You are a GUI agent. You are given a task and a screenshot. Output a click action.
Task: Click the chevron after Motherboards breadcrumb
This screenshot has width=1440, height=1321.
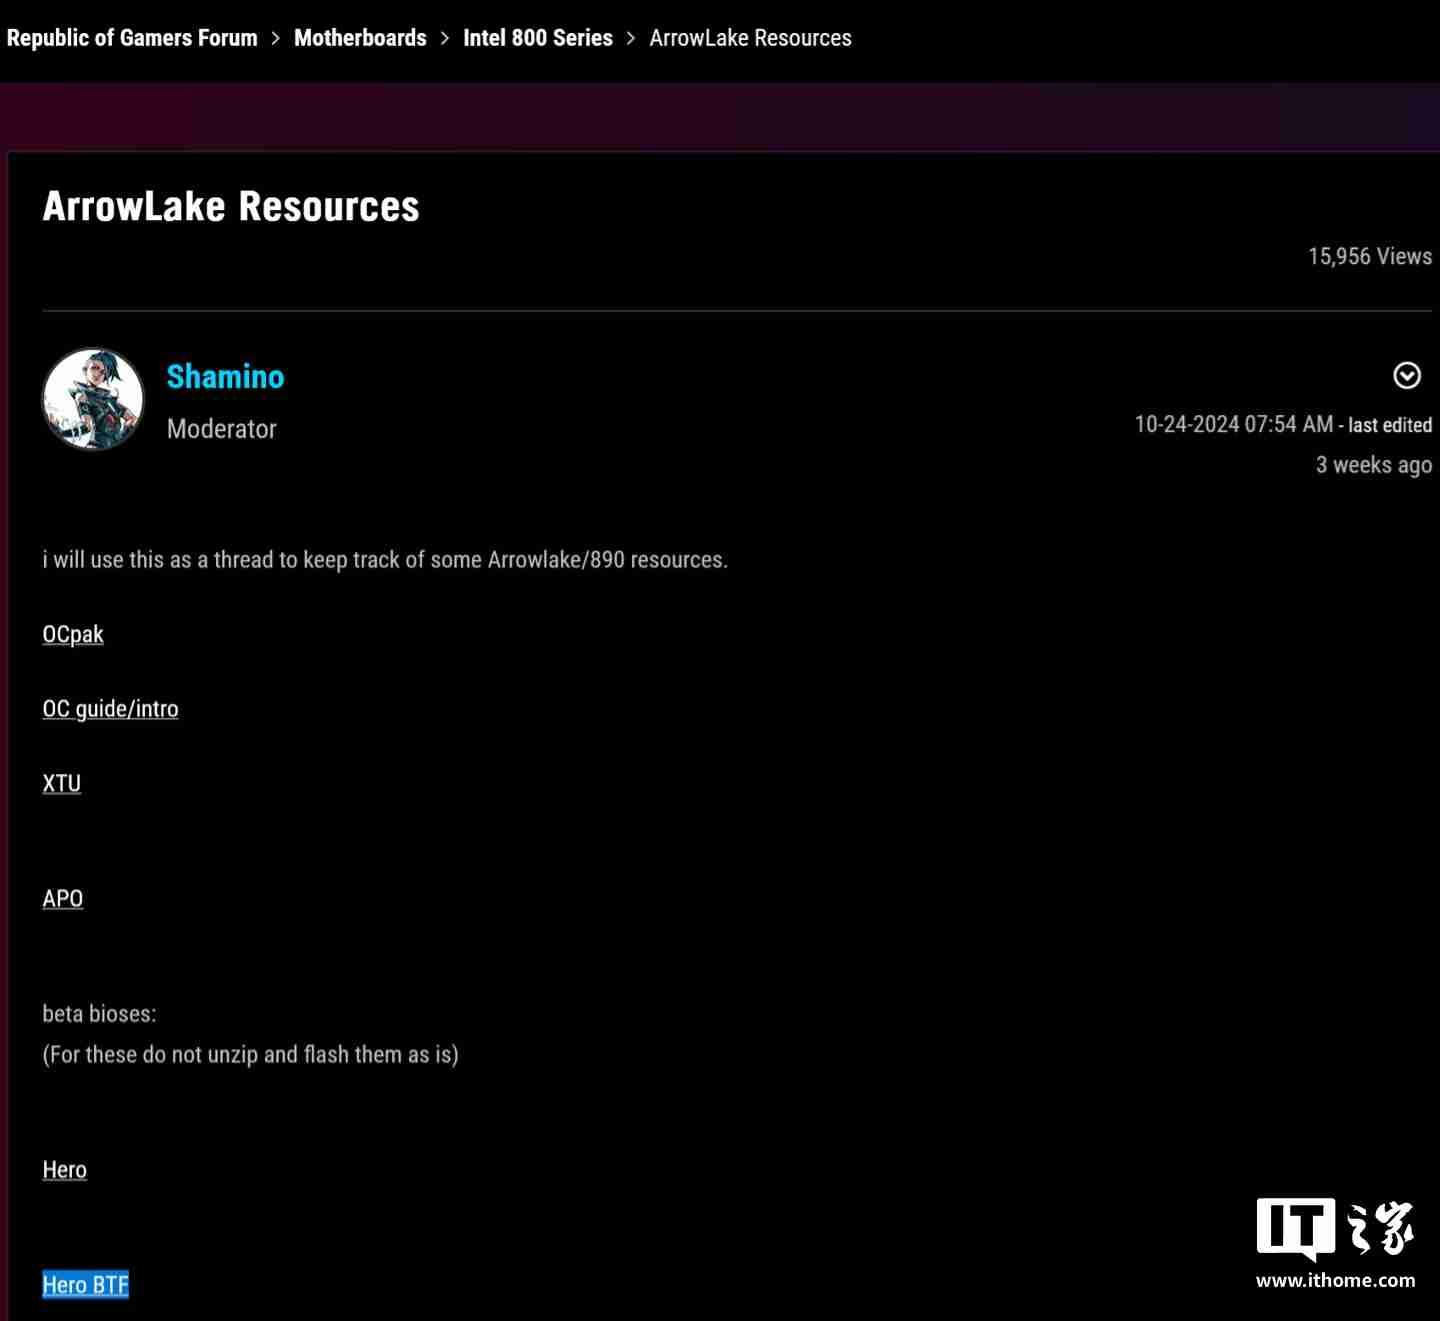pyautogui.click(x=445, y=38)
